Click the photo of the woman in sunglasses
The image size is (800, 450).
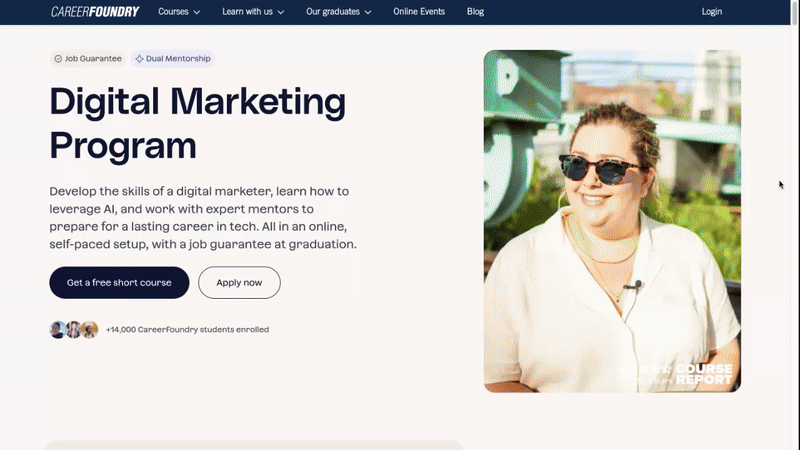tap(612, 220)
